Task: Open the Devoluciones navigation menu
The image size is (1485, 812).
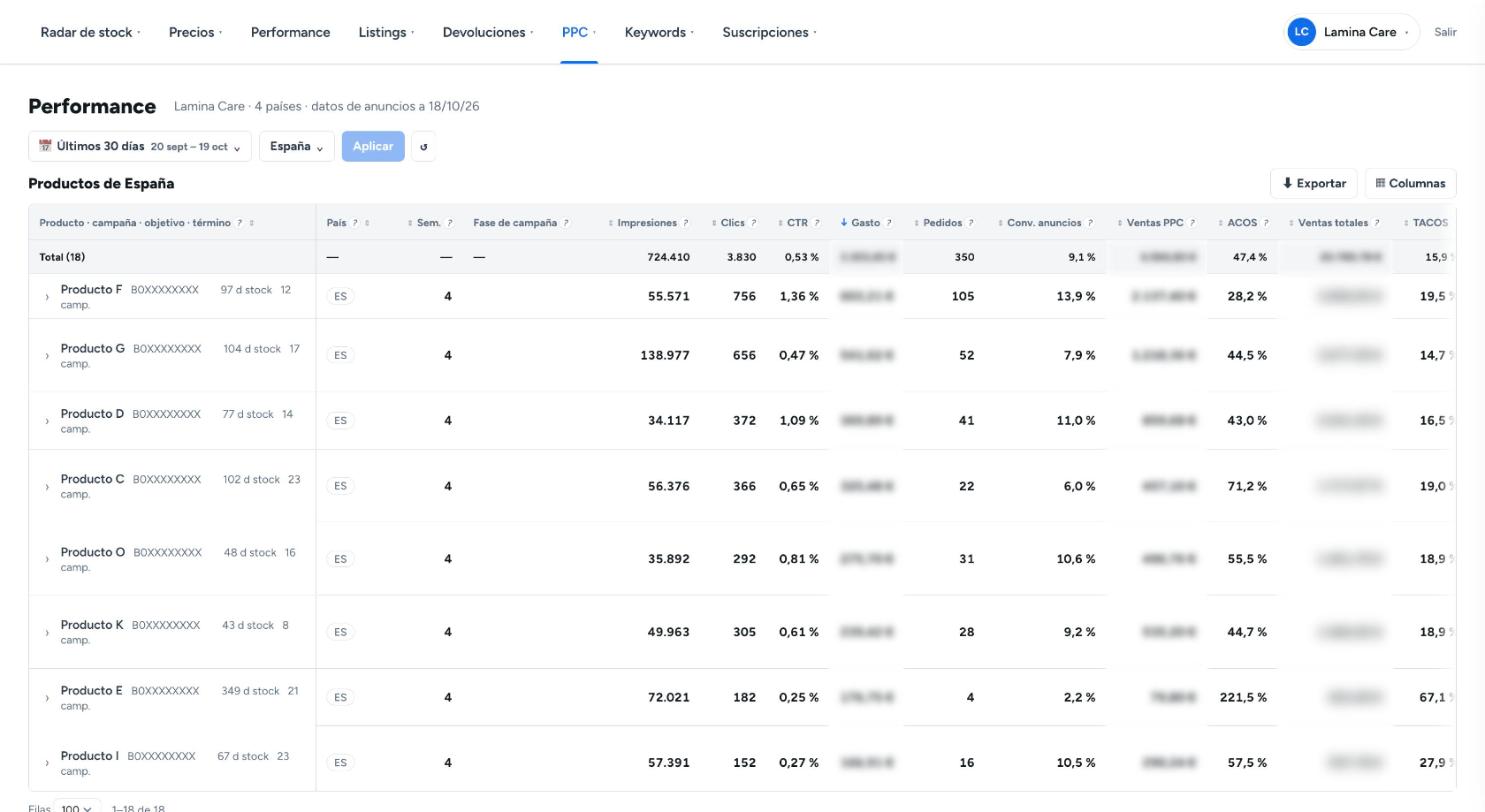Action: [488, 32]
